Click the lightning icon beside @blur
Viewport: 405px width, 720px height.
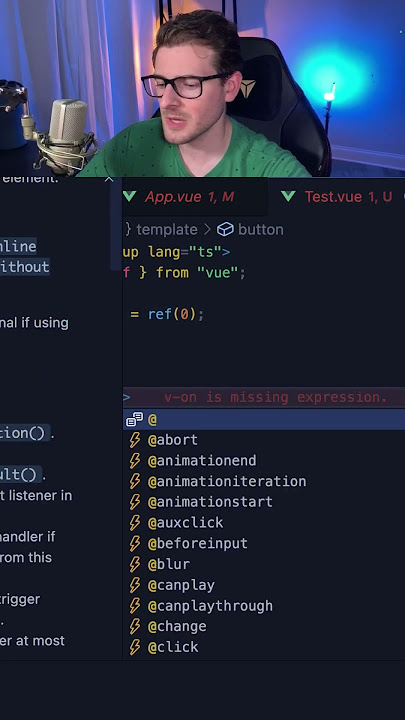point(135,564)
